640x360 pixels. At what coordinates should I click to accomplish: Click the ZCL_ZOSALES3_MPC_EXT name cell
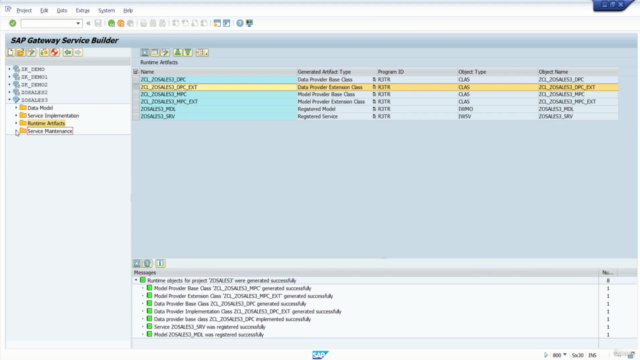[218, 102]
